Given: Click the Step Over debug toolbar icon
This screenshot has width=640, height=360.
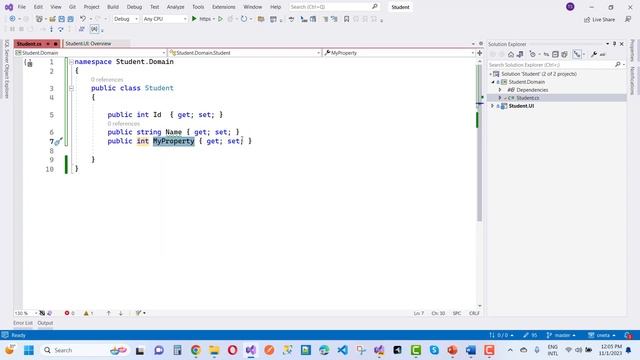Looking at the screenshot, I should pos(60,29).
